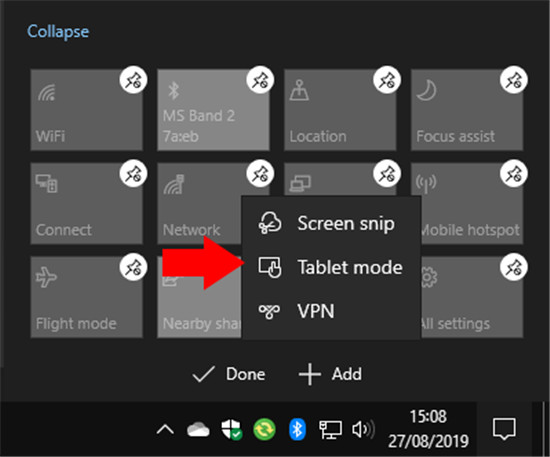This screenshot has width=550, height=457.
Task: Show hidden system tray icons
Action: [x=165, y=429]
